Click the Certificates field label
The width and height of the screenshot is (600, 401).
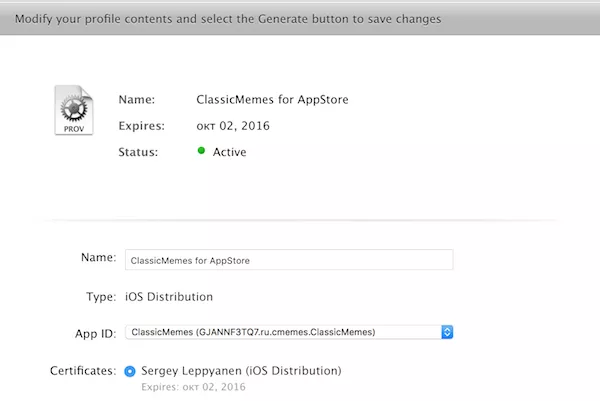[83, 371]
